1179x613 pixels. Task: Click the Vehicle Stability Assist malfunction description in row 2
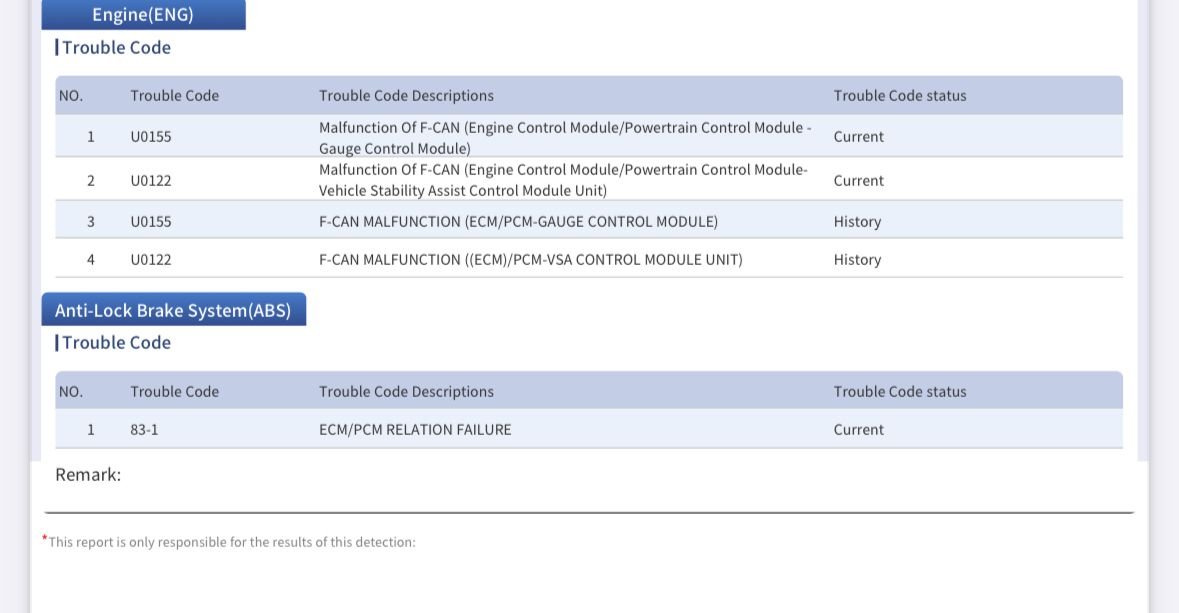563,180
